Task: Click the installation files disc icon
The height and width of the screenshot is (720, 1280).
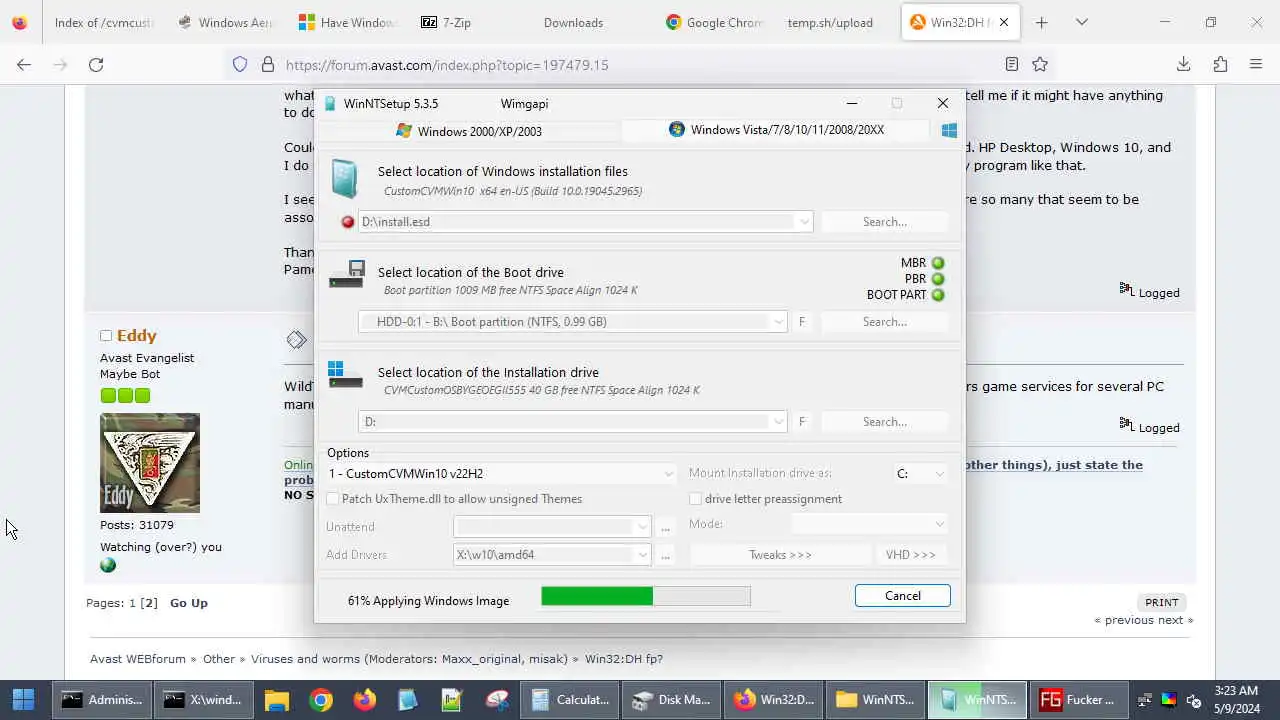Action: point(344,179)
